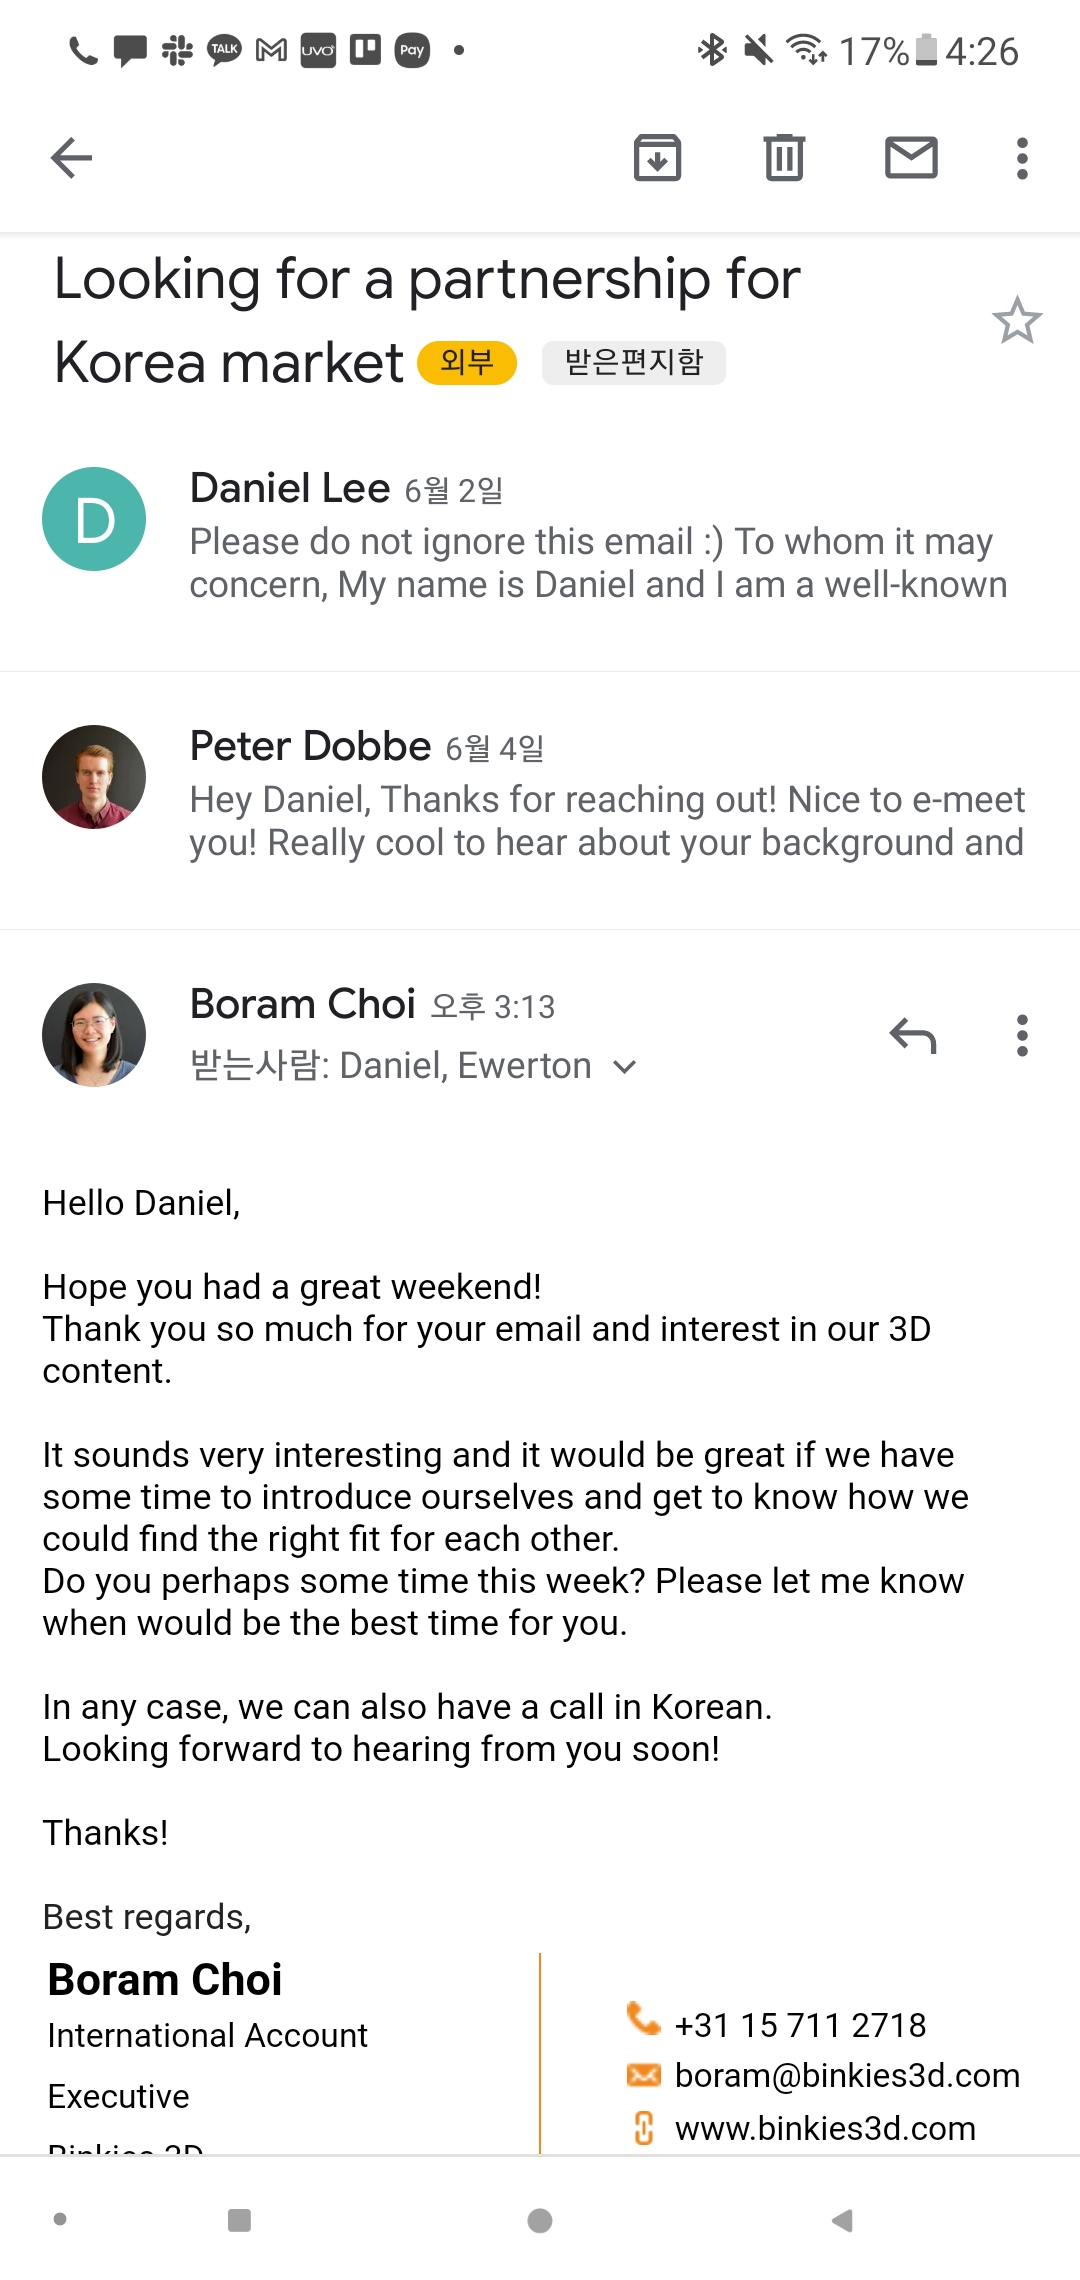This screenshot has height=2280, width=1080.
Task: Open Boram Choi's profile photo
Action: pos(94,1035)
